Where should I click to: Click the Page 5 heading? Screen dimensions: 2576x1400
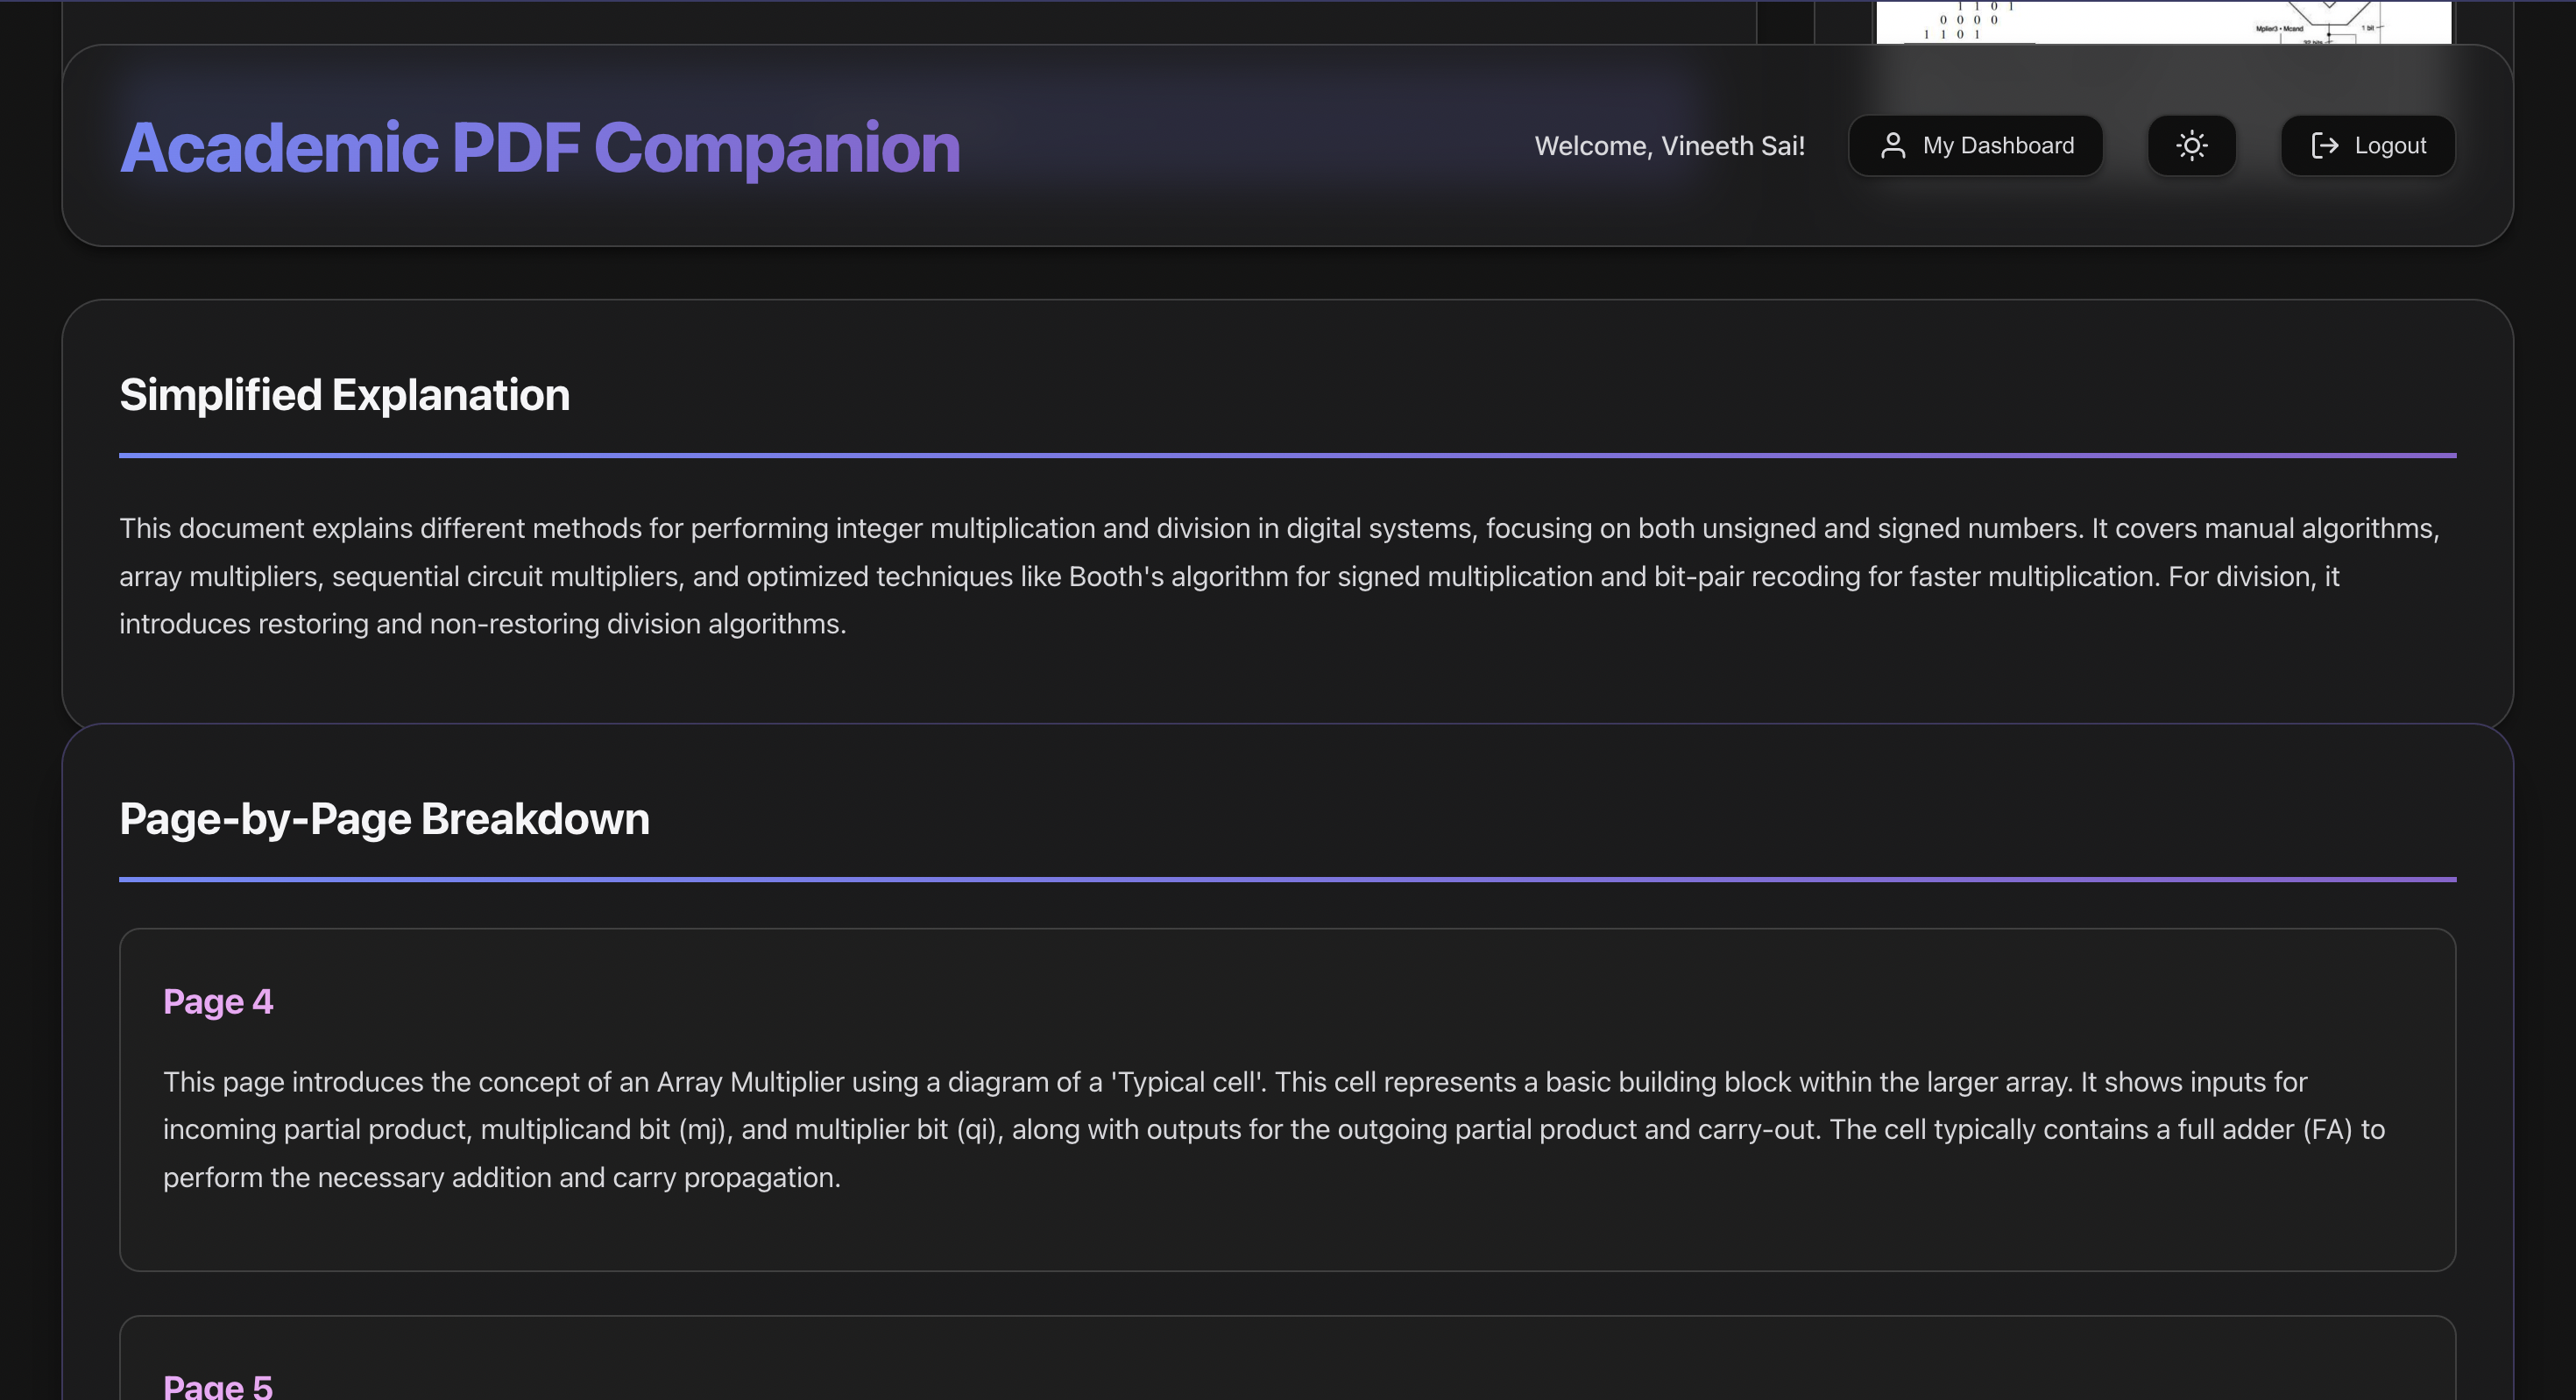click(x=218, y=1386)
